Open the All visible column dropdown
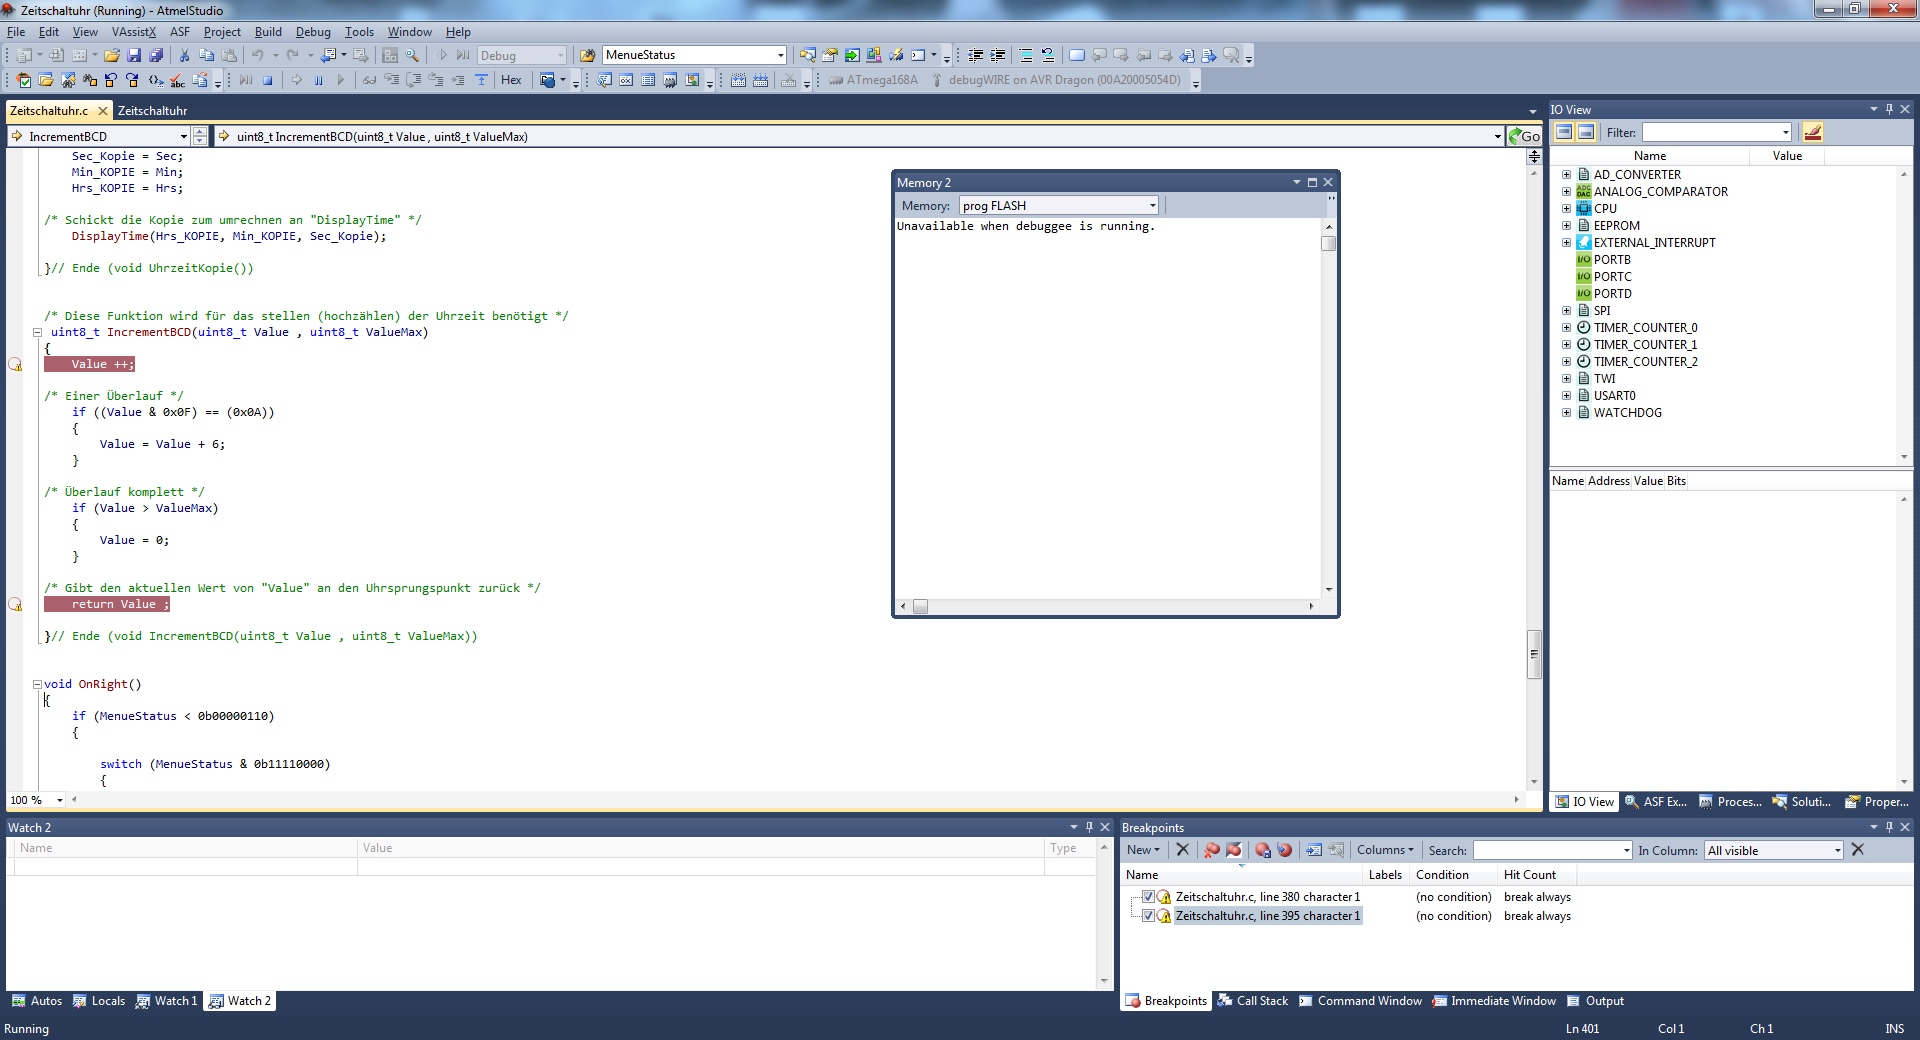 pos(1837,850)
